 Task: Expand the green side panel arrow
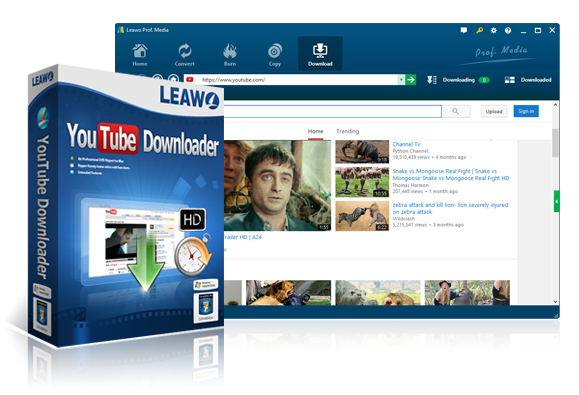pyautogui.click(x=556, y=201)
